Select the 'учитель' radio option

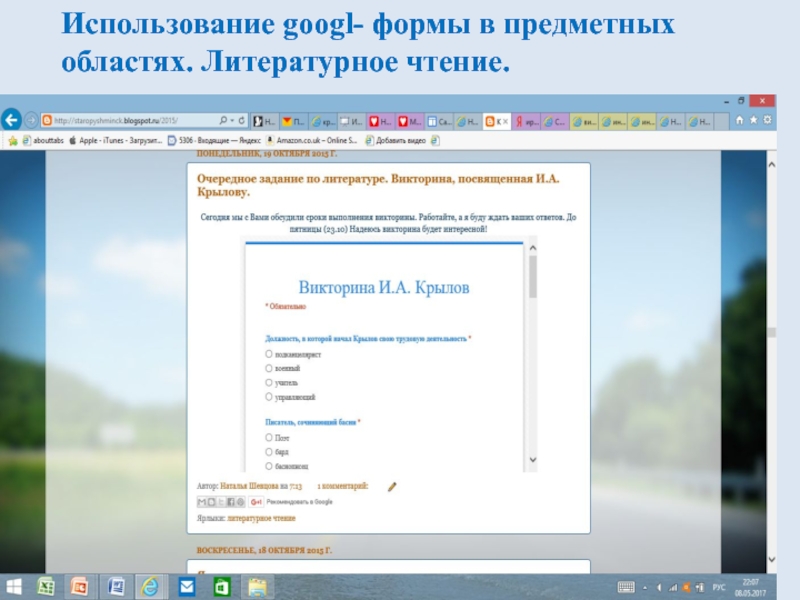[x=269, y=382]
